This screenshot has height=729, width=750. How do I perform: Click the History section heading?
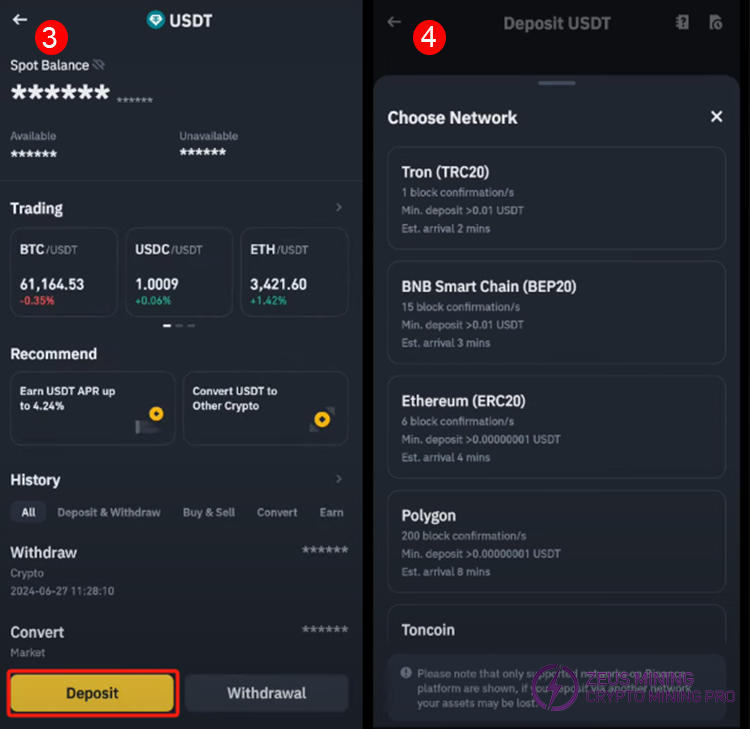pyautogui.click(x=35, y=480)
